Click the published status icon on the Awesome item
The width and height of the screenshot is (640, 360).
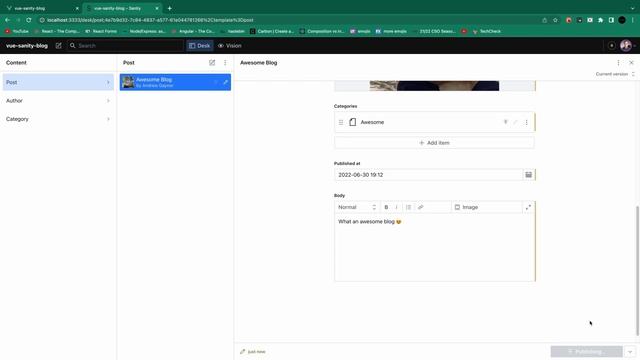(x=505, y=122)
